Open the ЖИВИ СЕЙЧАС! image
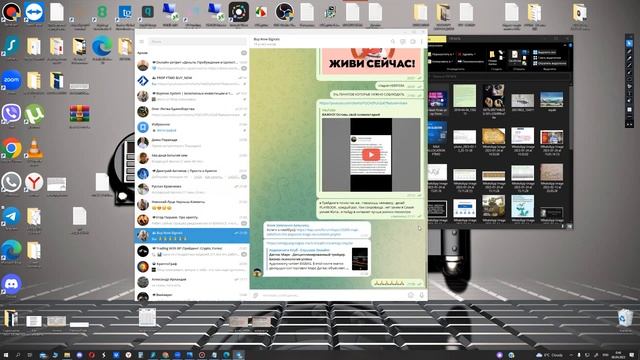Viewport: 640px width, 360px height. pyautogui.click(x=371, y=61)
